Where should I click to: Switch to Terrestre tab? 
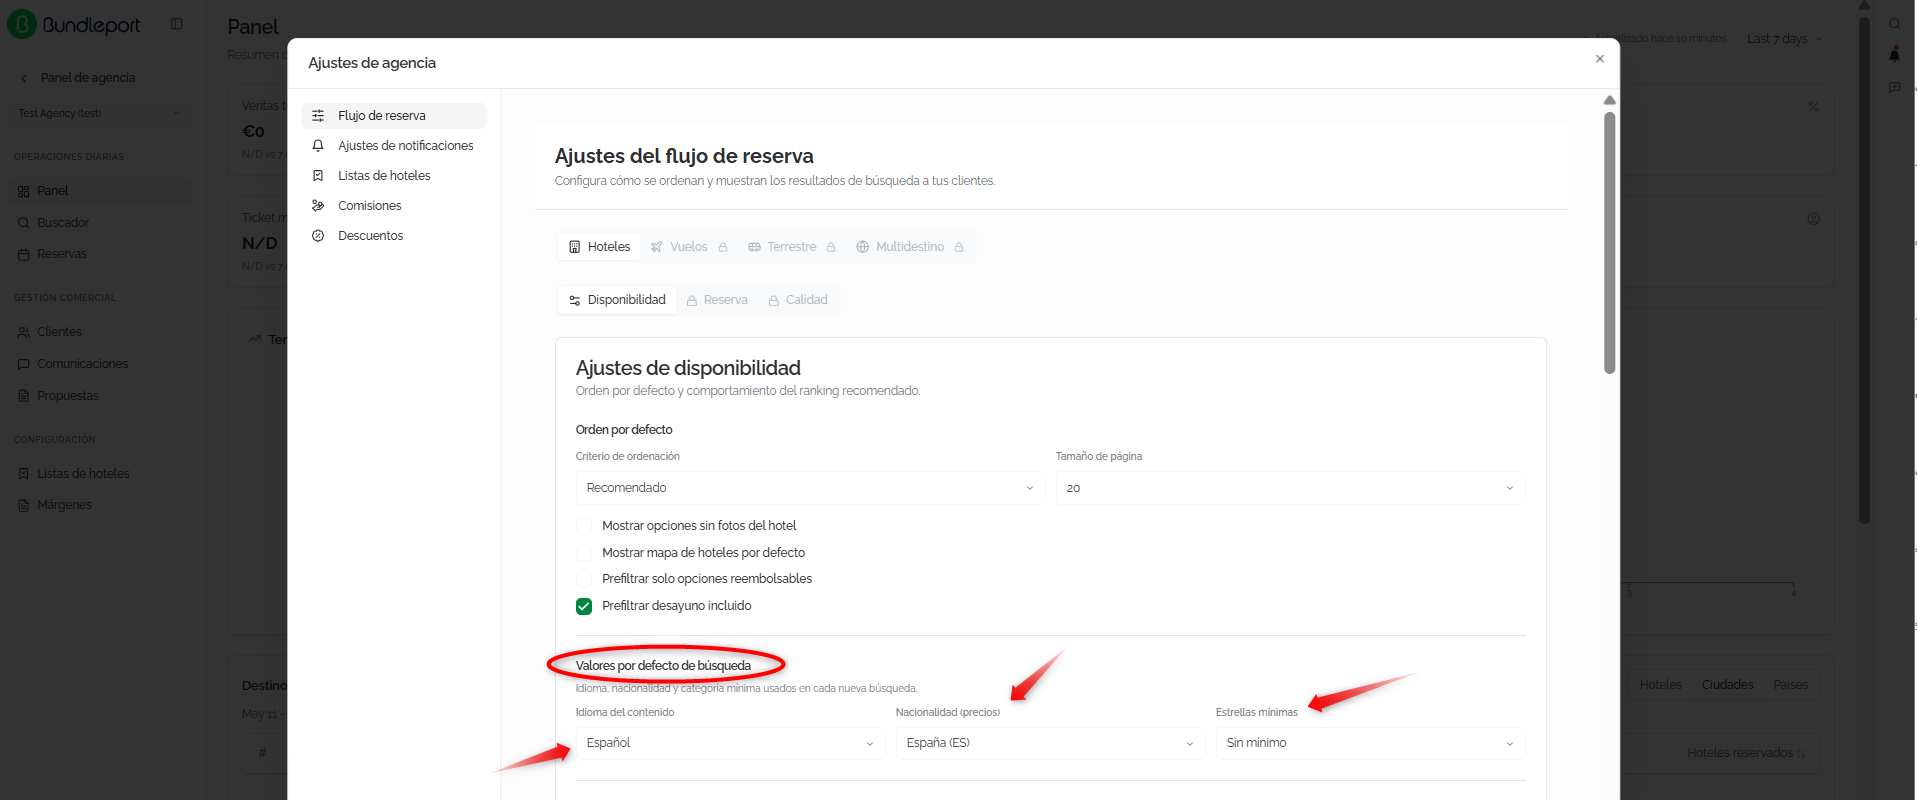point(792,247)
